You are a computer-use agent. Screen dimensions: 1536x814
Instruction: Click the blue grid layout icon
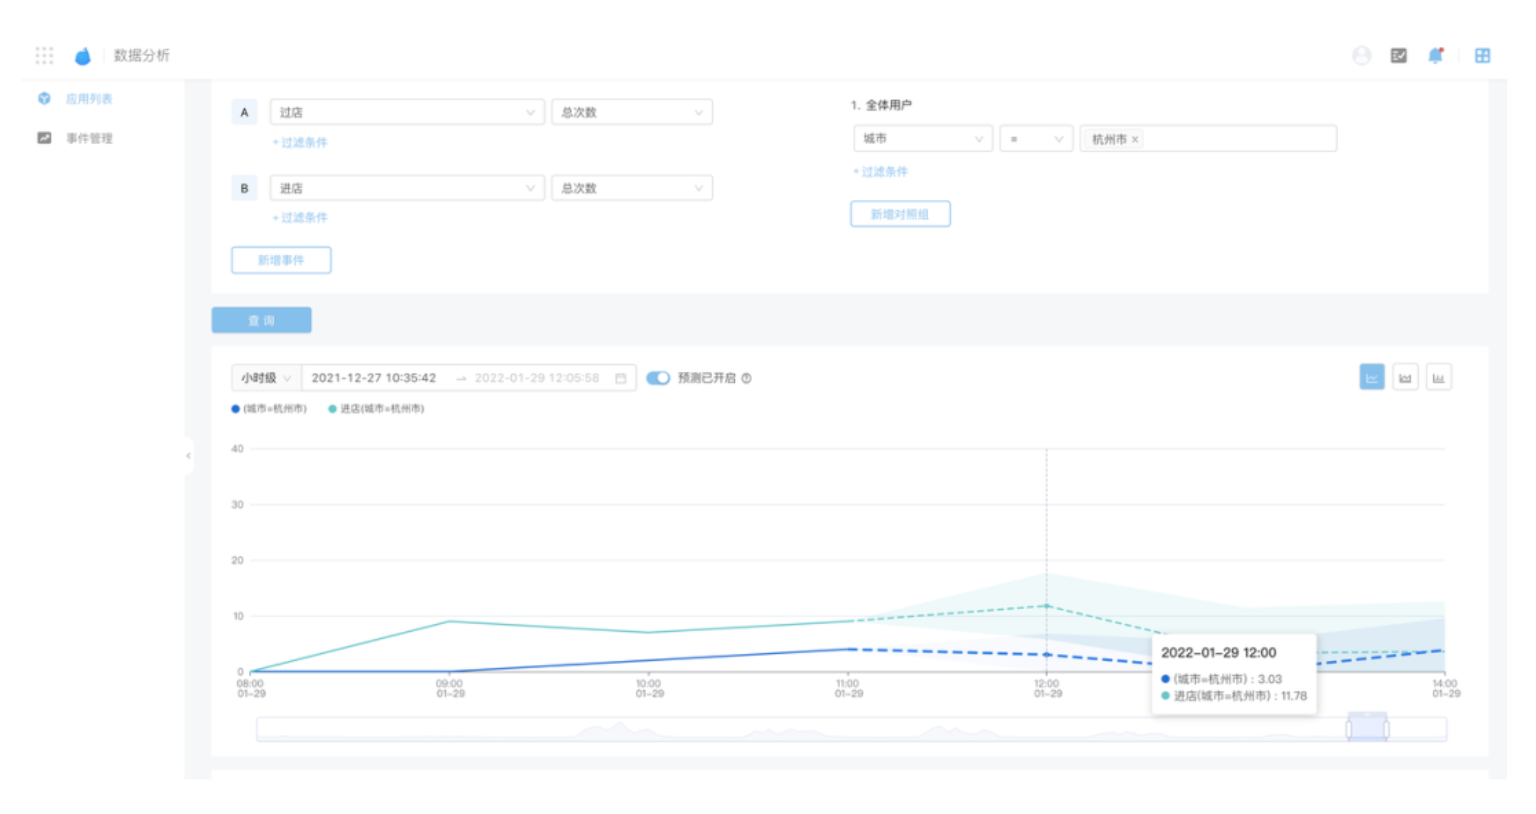tap(1482, 56)
